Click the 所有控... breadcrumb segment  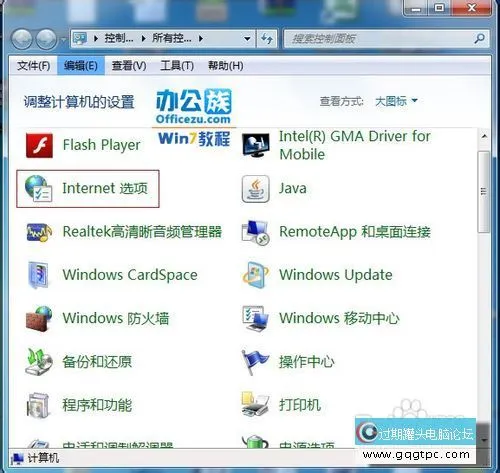click(172, 38)
